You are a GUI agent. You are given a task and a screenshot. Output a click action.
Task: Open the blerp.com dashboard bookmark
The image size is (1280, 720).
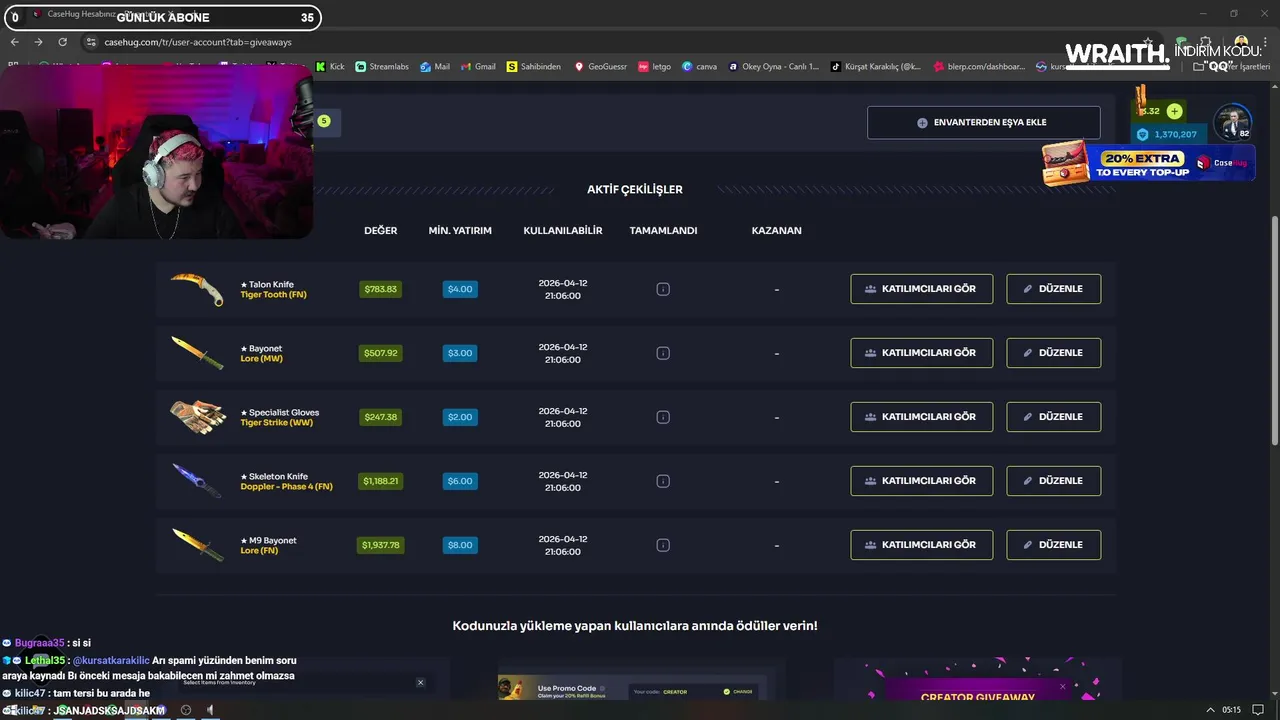click(979, 66)
